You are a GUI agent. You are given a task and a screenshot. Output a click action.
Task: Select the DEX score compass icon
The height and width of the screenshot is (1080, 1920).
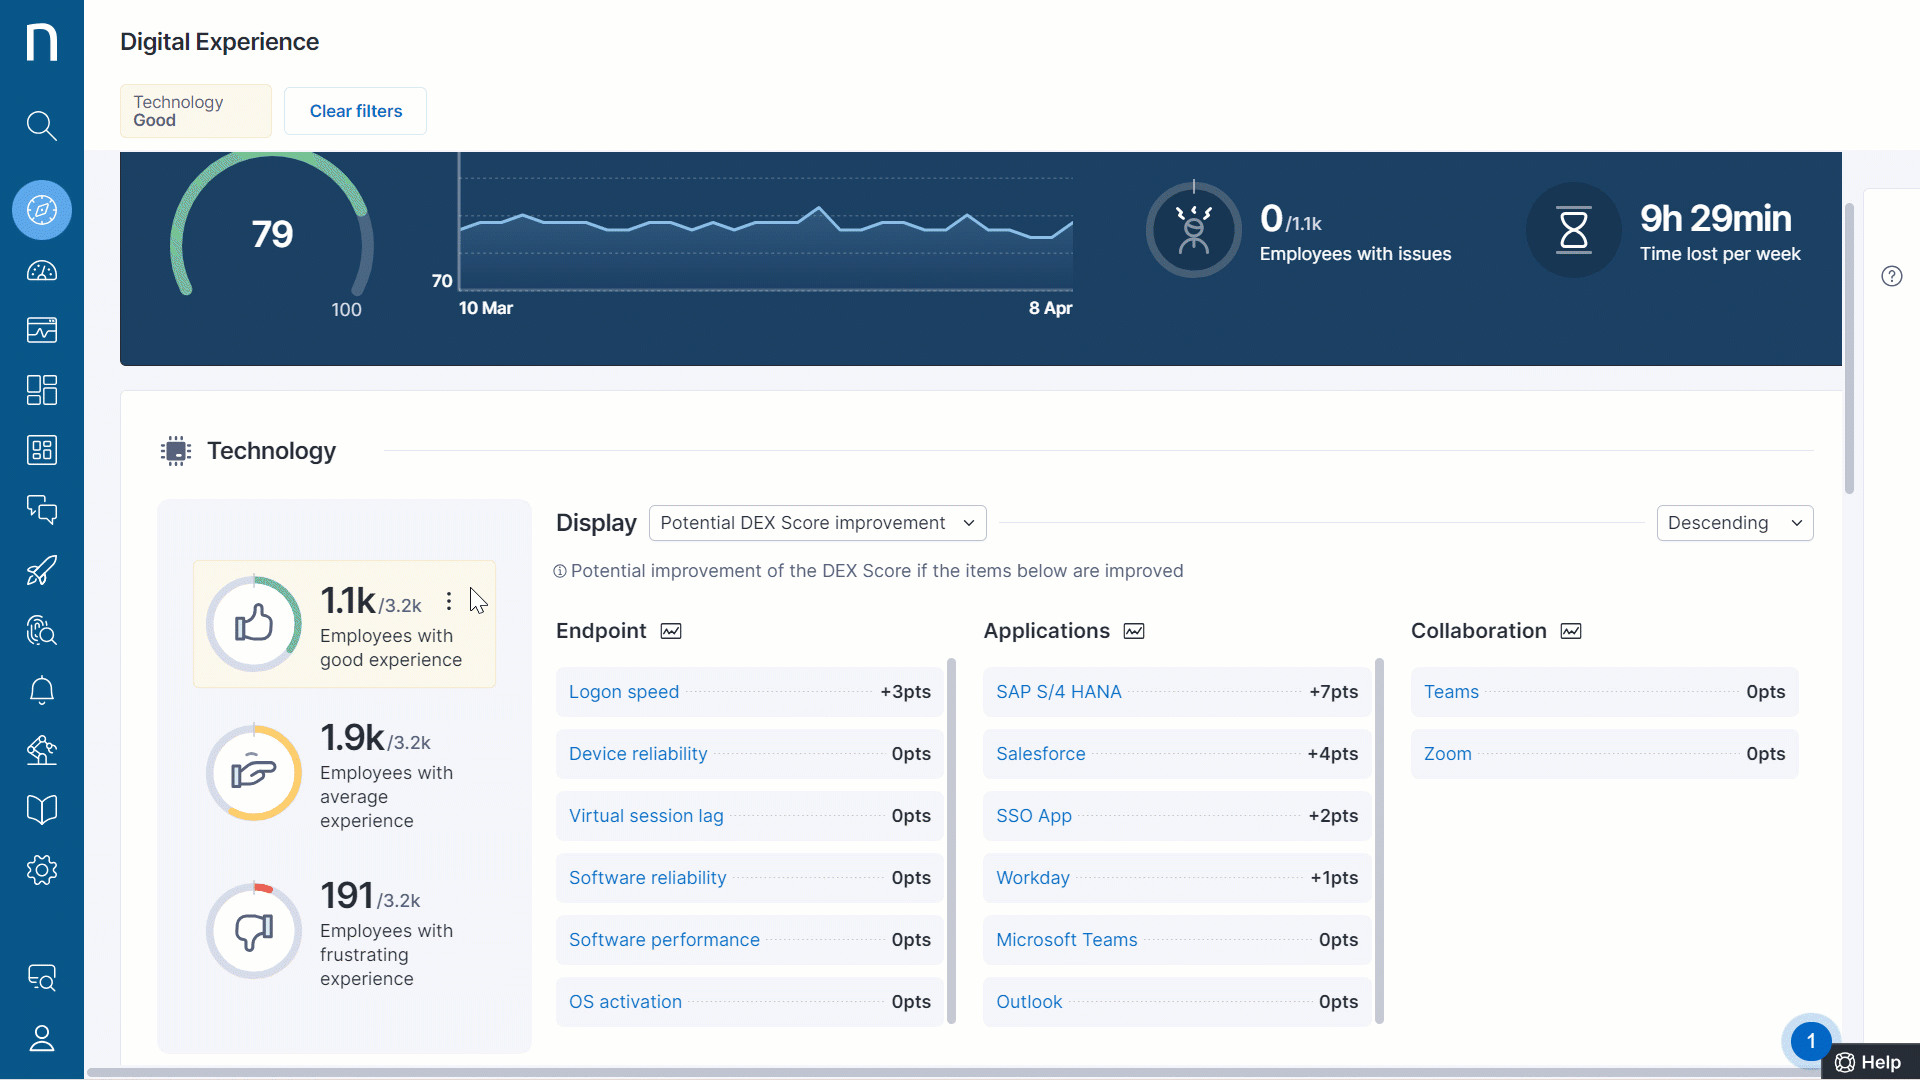point(42,210)
